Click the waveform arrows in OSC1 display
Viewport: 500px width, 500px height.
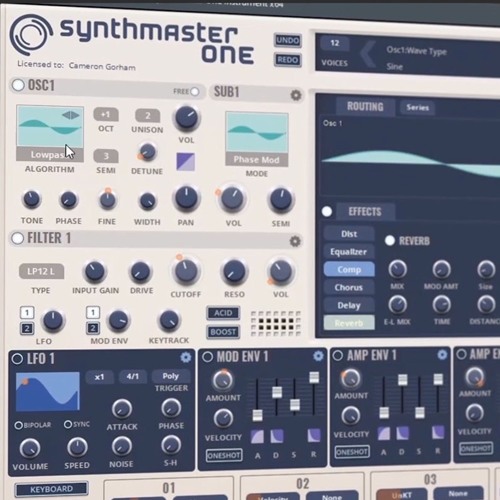tap(71, 115)
